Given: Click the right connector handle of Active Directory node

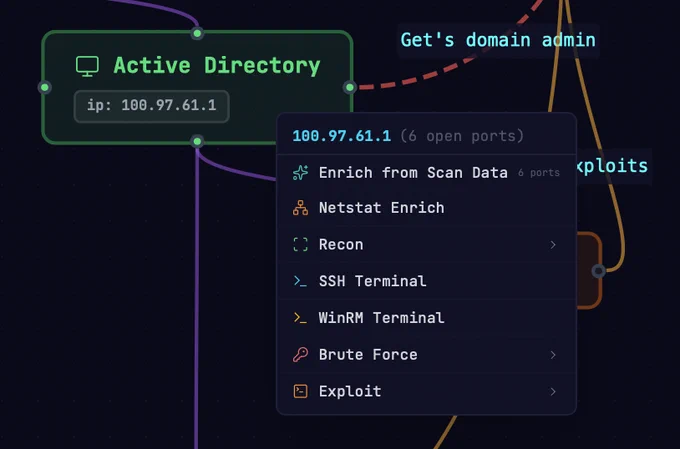Looking at the screenshot, I should [x=350, y=88].
